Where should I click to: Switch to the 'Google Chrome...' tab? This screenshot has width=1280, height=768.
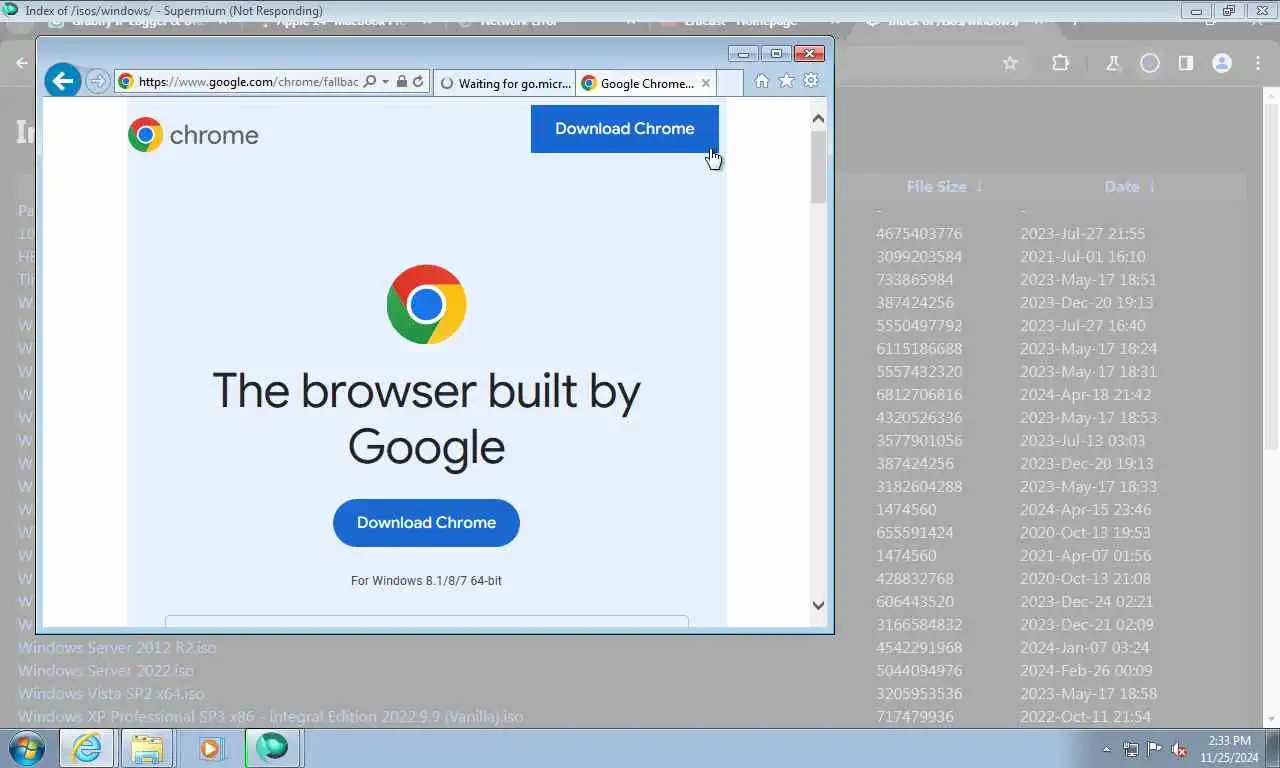coord(646,83)
